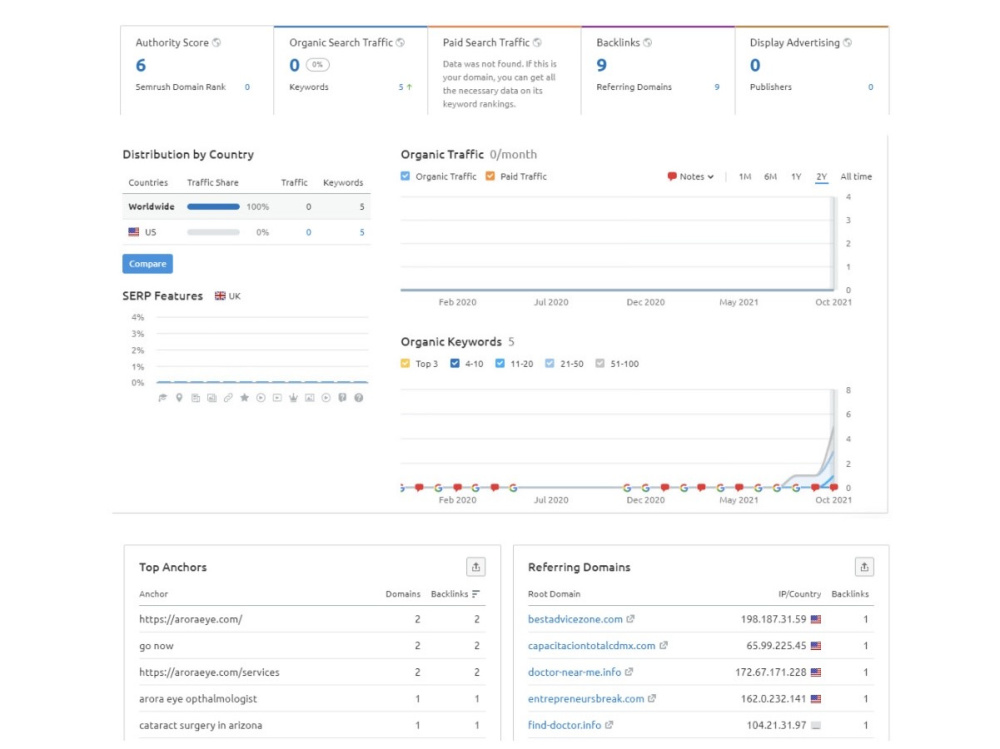Toggle the 51-100 keywords checkbox

[x=599, y=364]
